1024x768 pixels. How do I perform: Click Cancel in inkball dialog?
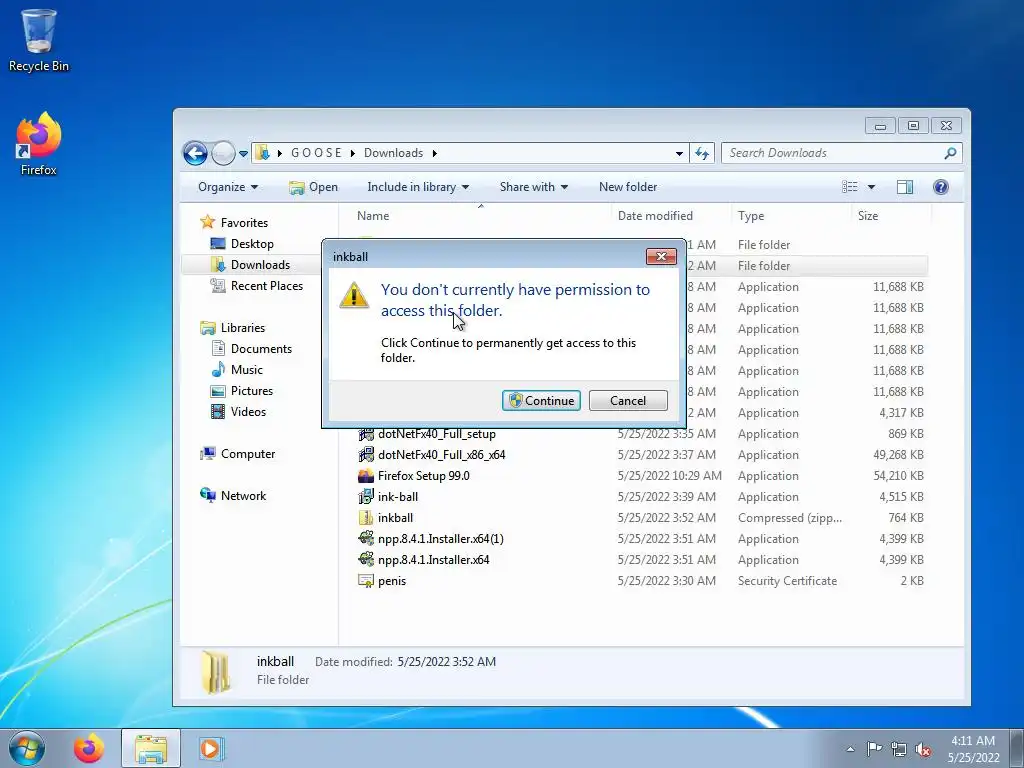point(628,400)
